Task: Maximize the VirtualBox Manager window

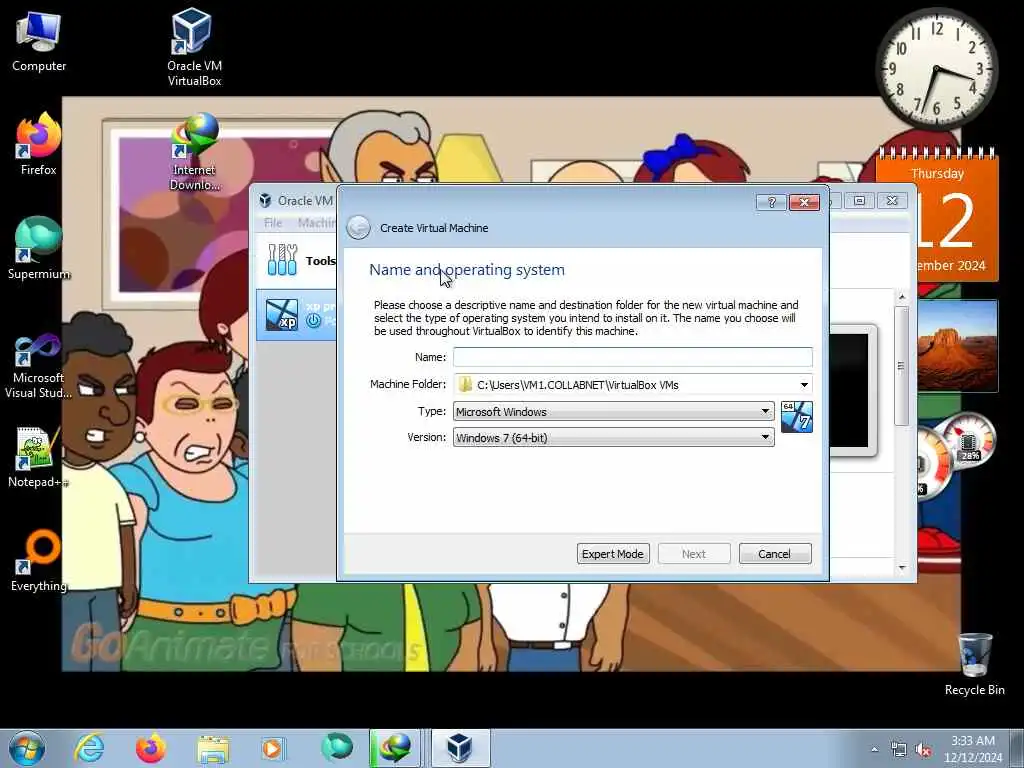Action: click(x=859, y=200)
